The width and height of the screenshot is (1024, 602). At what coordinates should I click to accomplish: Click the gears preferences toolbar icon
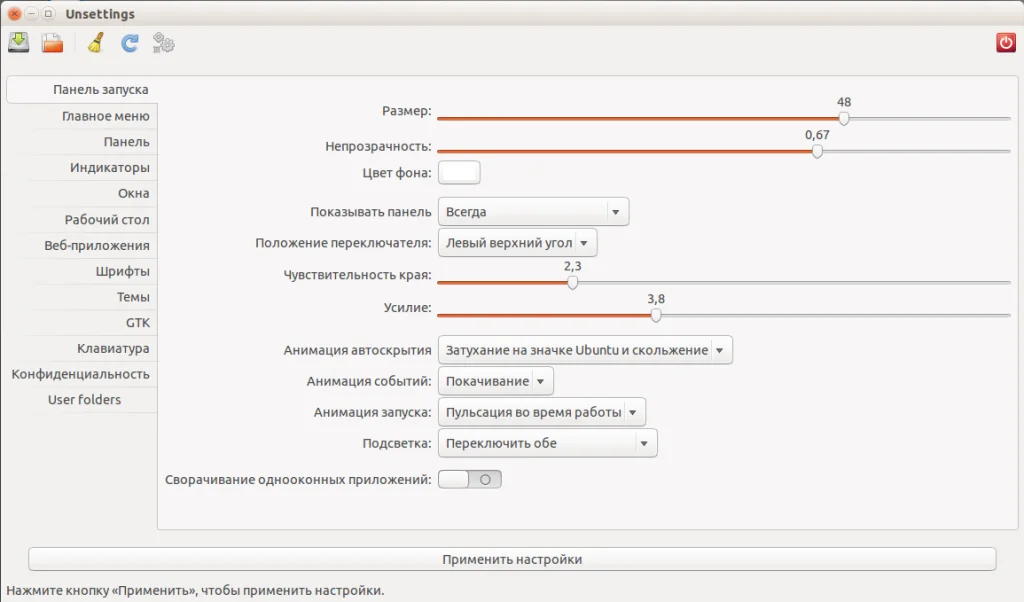(163, 43)
